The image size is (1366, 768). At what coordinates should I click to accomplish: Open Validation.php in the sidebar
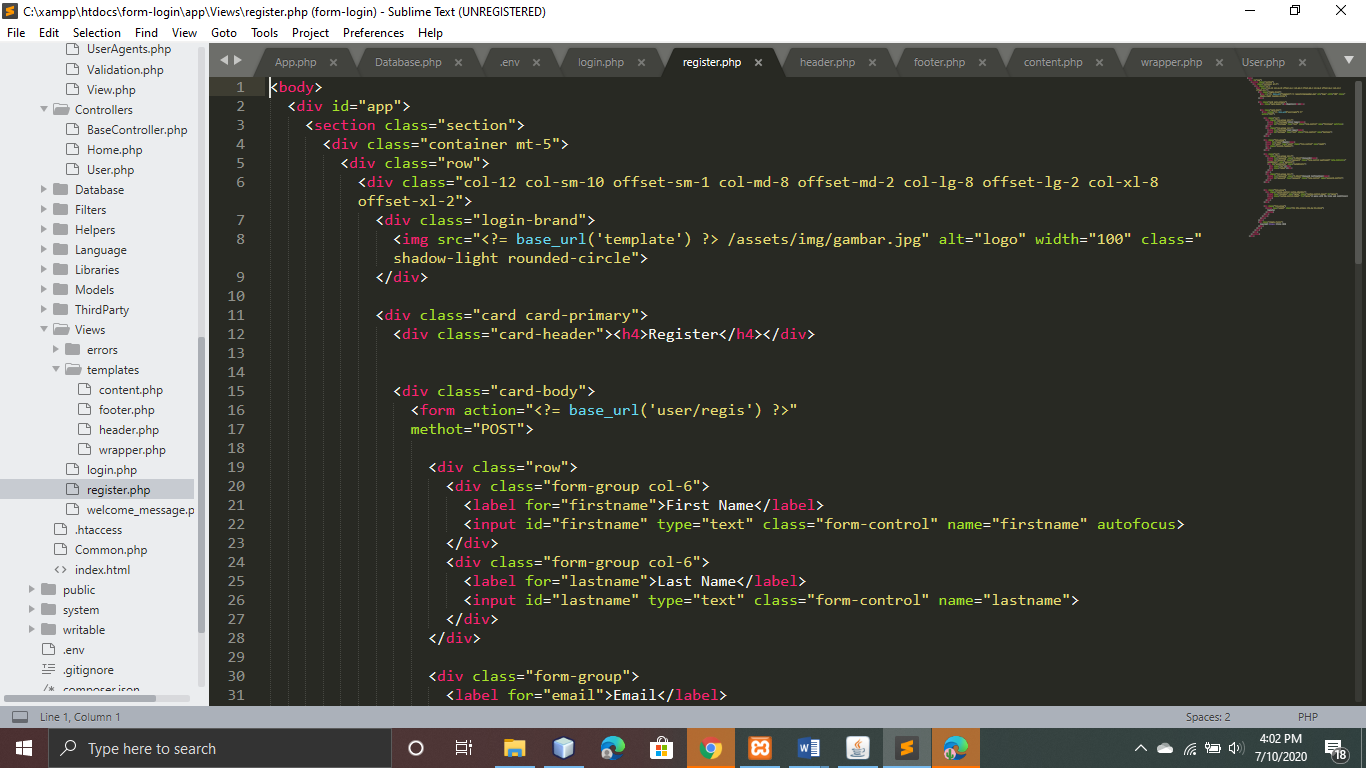125,70
